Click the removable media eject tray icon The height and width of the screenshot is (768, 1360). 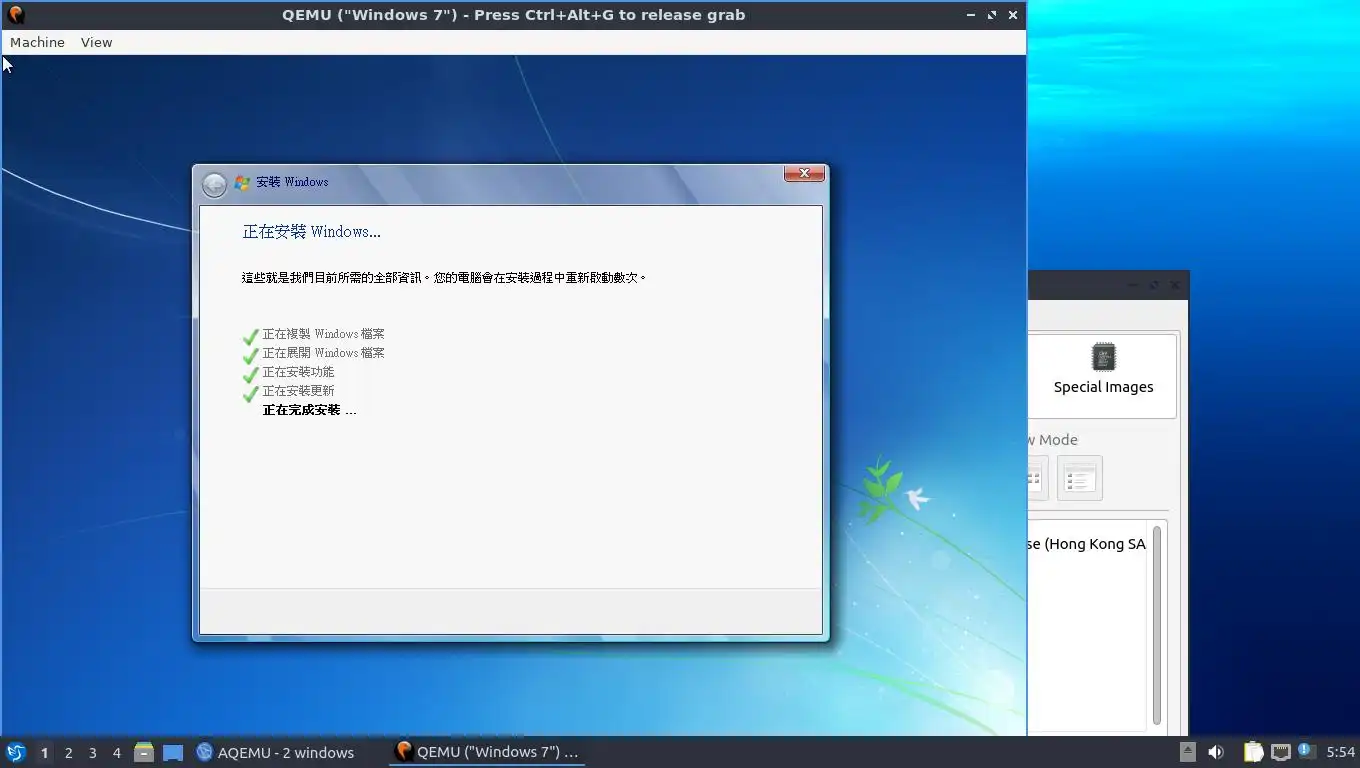point(1187,752)
